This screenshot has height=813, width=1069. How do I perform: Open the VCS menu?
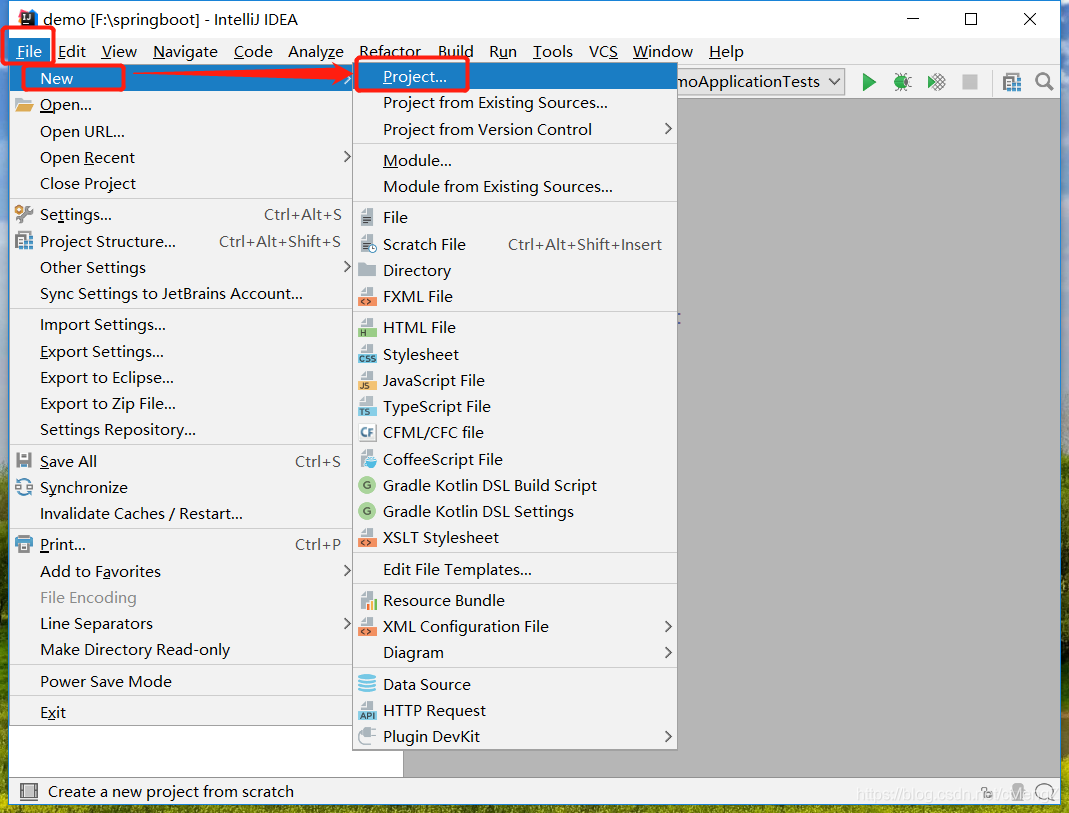click(x=603, y=52)
